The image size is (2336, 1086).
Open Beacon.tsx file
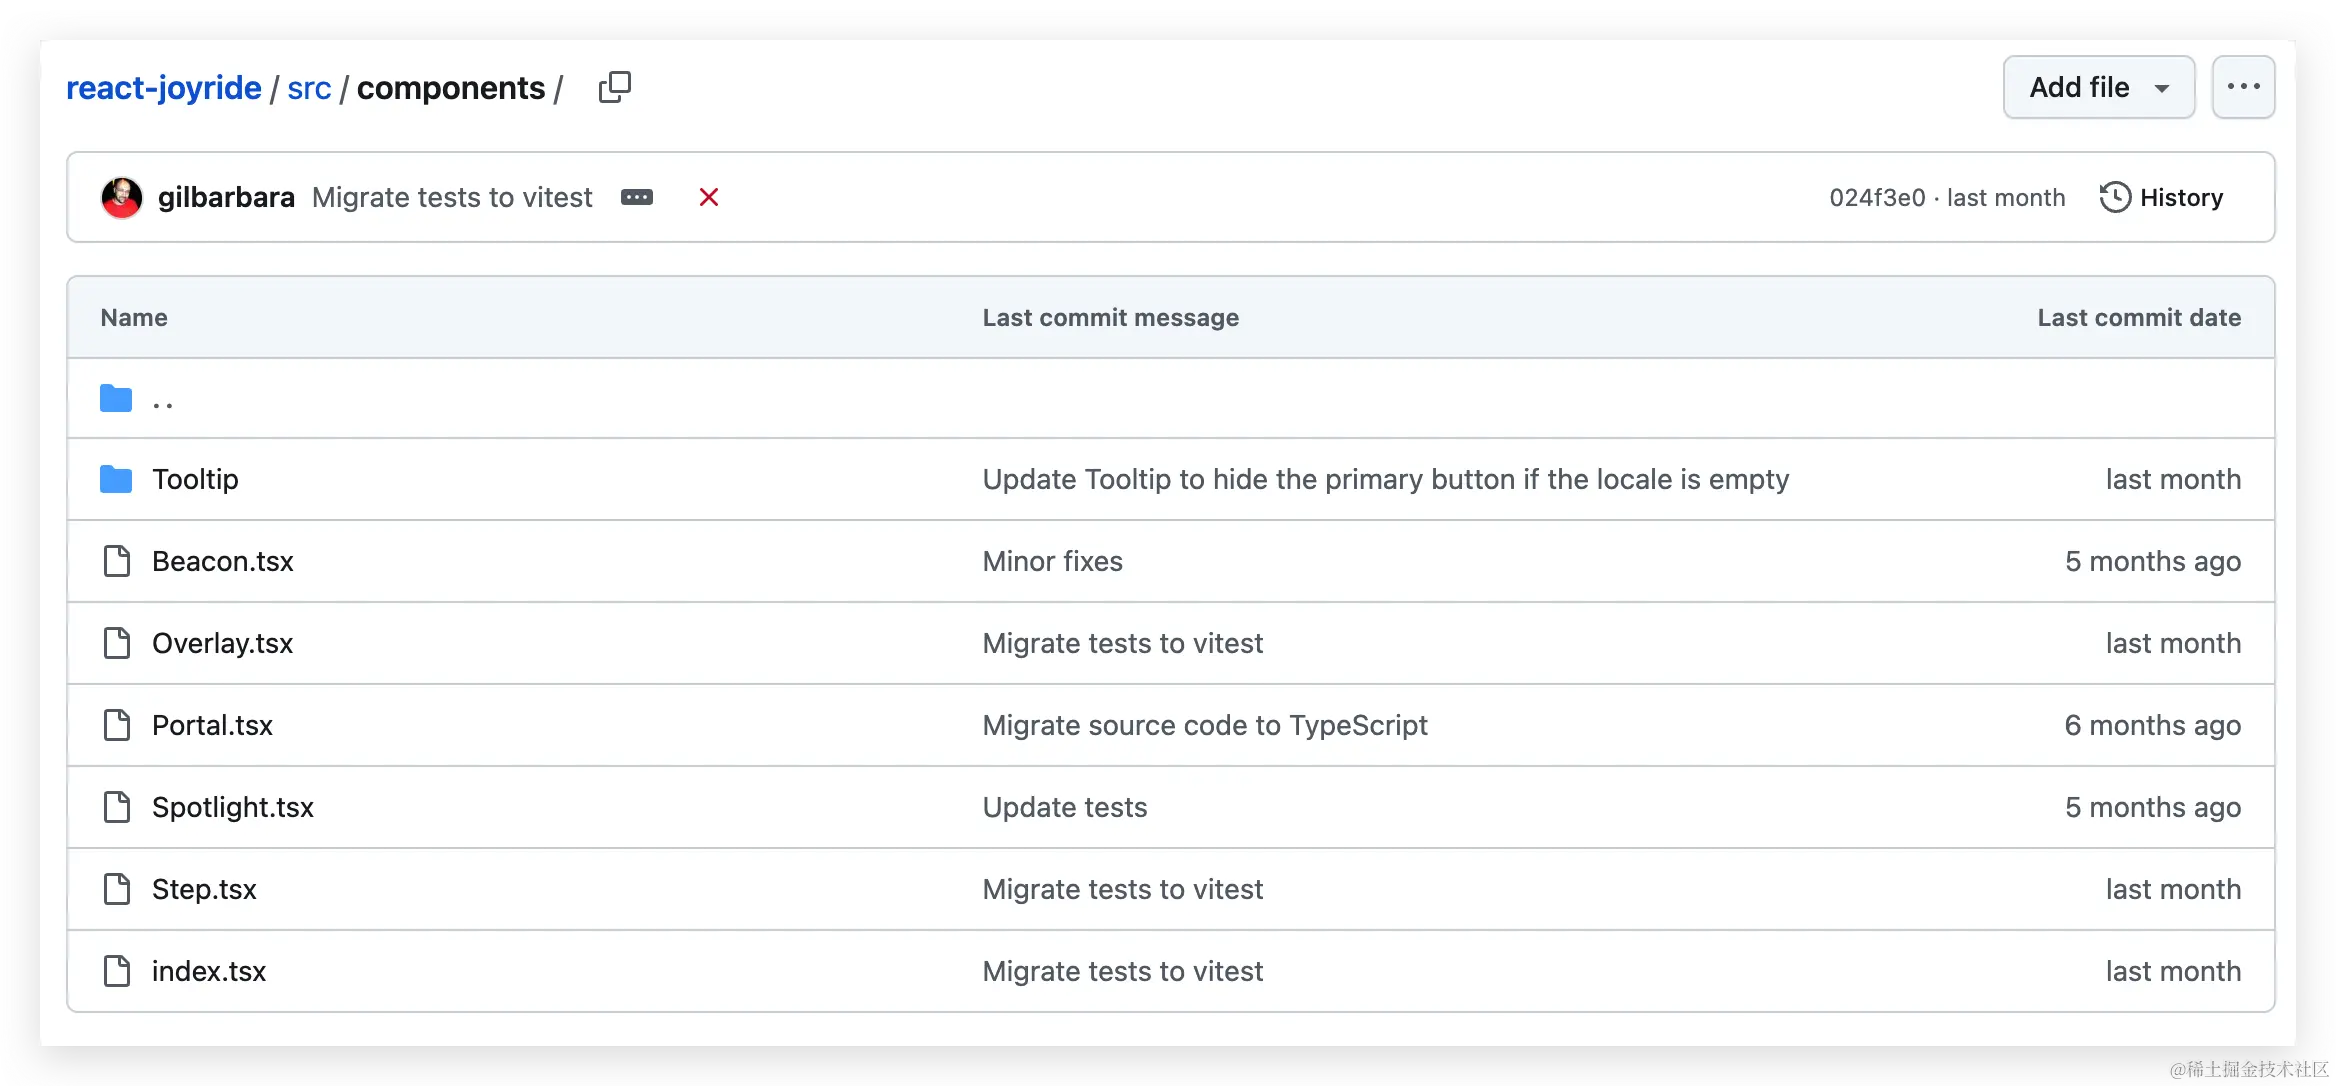pyautogui.click(x=223, y=561)
